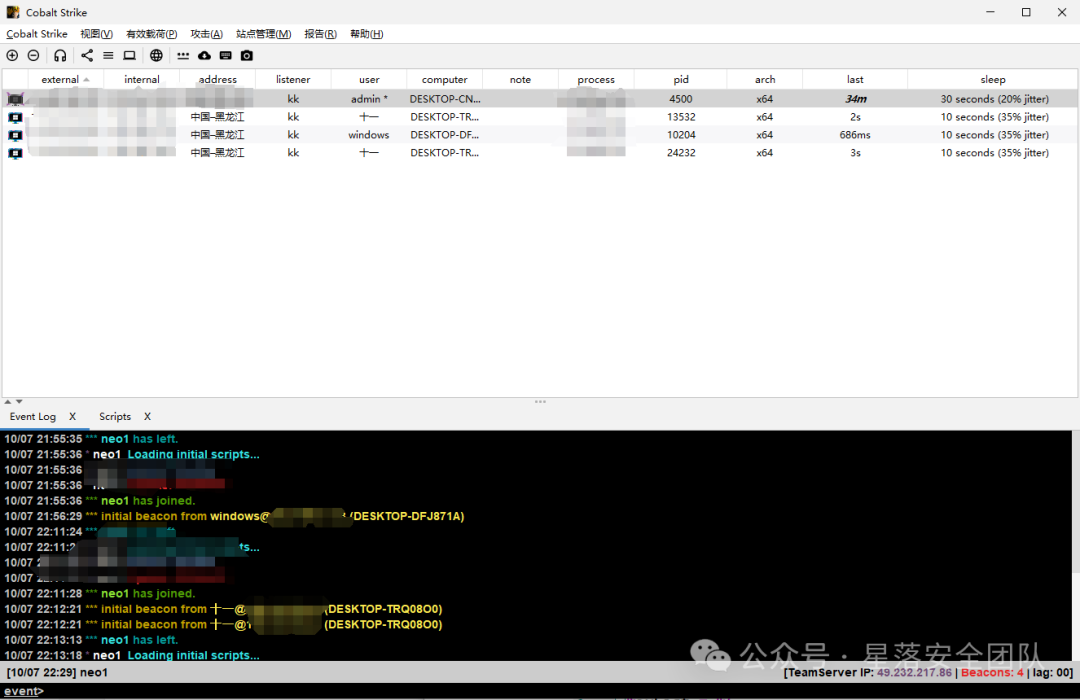Focus the event> command input field
This screenshot has height=700, width=1080.
click(540, 691)
